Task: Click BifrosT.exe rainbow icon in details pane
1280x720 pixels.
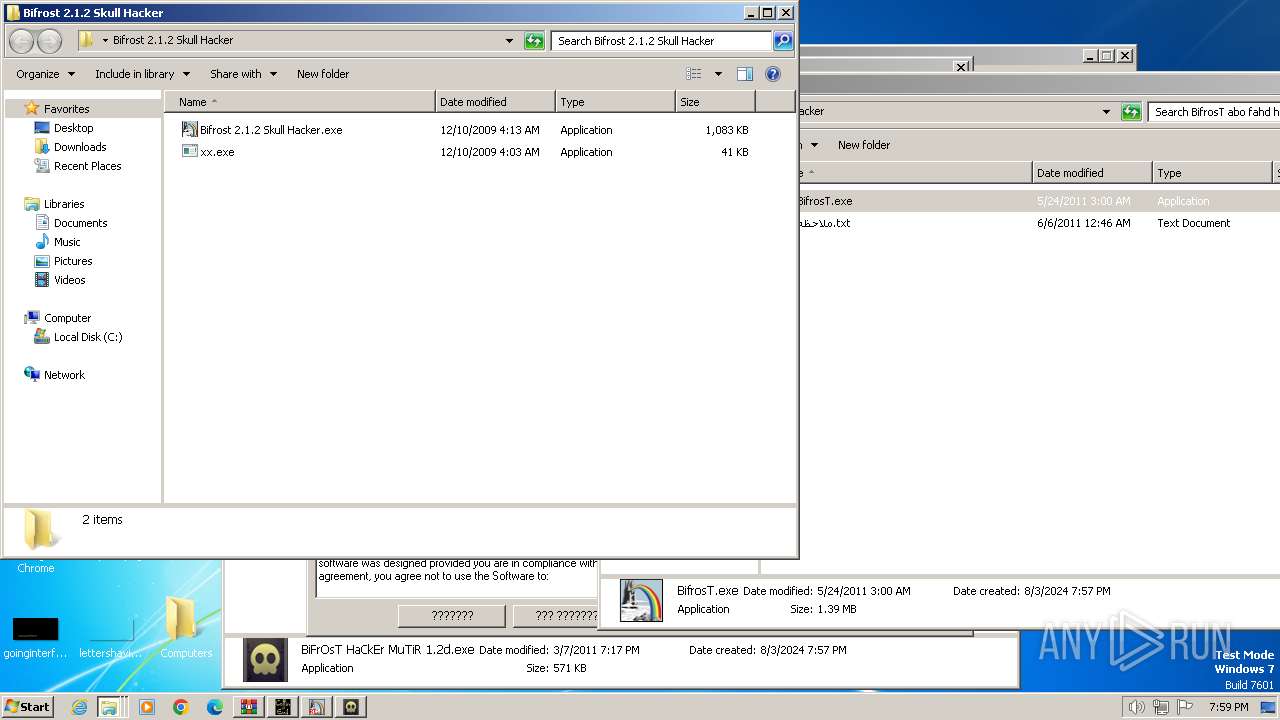Action: pyautogui.click(x=641, y=600)
